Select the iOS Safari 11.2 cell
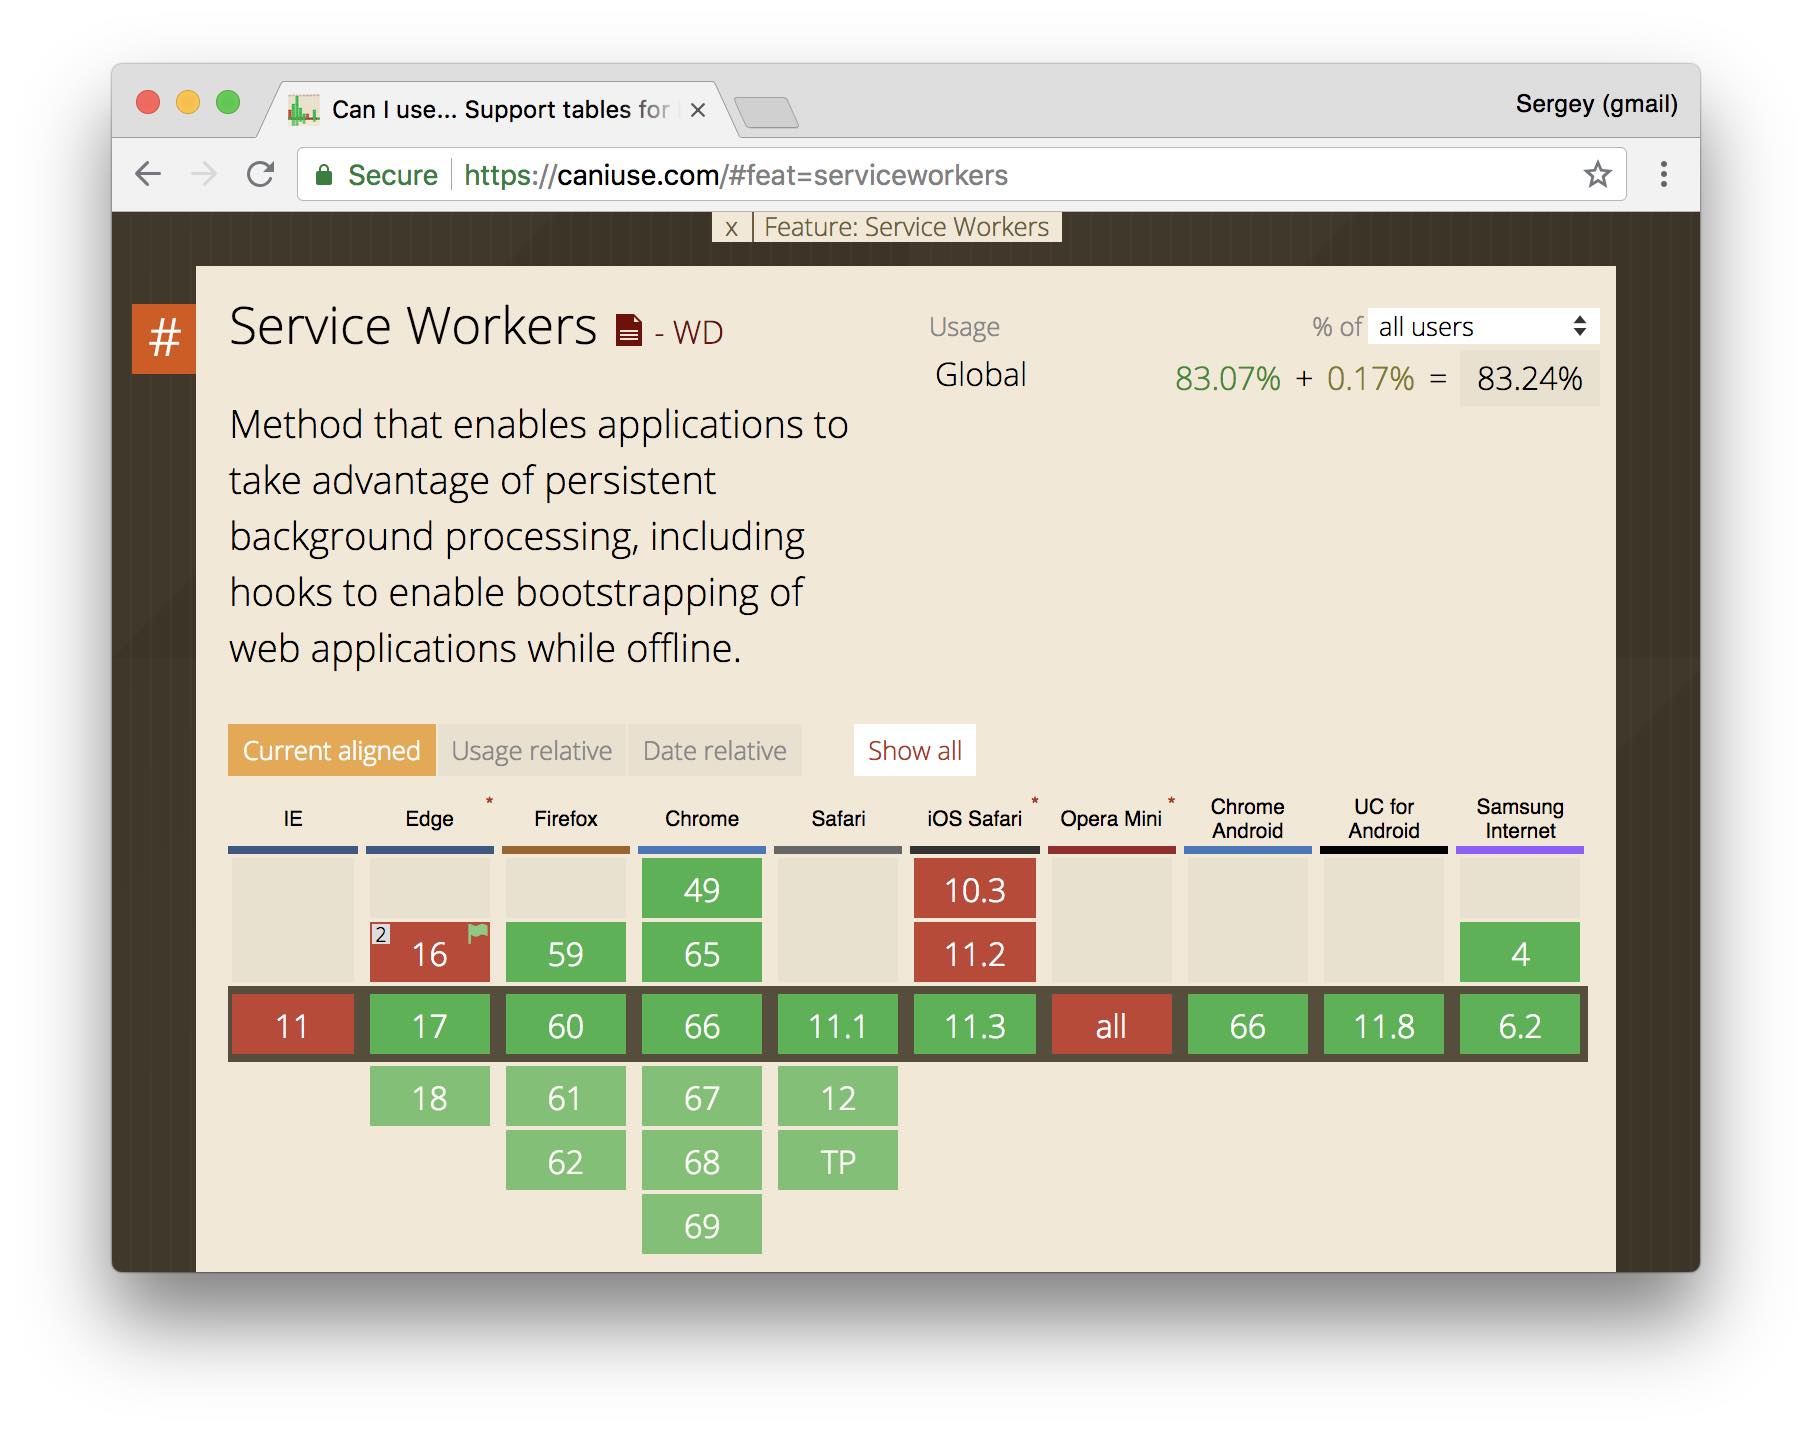The height and width of the screenshot is (1432, 1812). tap(975, 953)
